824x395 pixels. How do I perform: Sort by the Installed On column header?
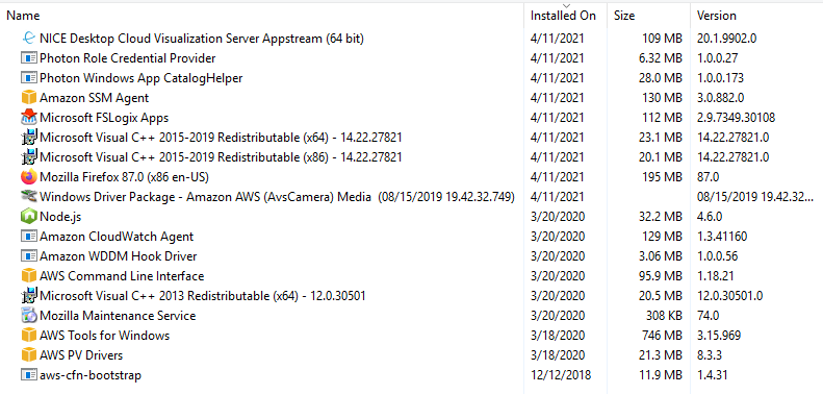point(563,16)
